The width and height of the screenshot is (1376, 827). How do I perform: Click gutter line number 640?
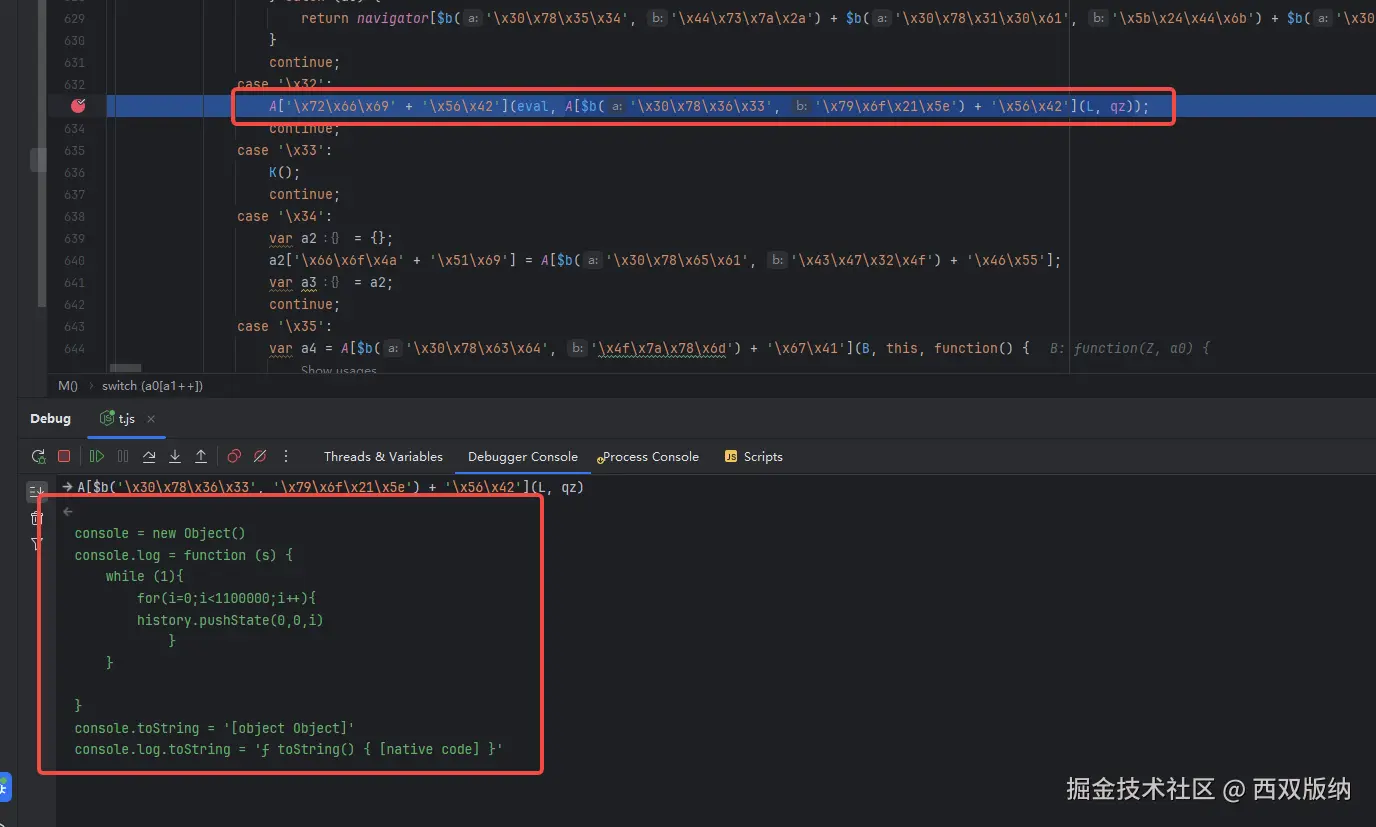[75, 260]
